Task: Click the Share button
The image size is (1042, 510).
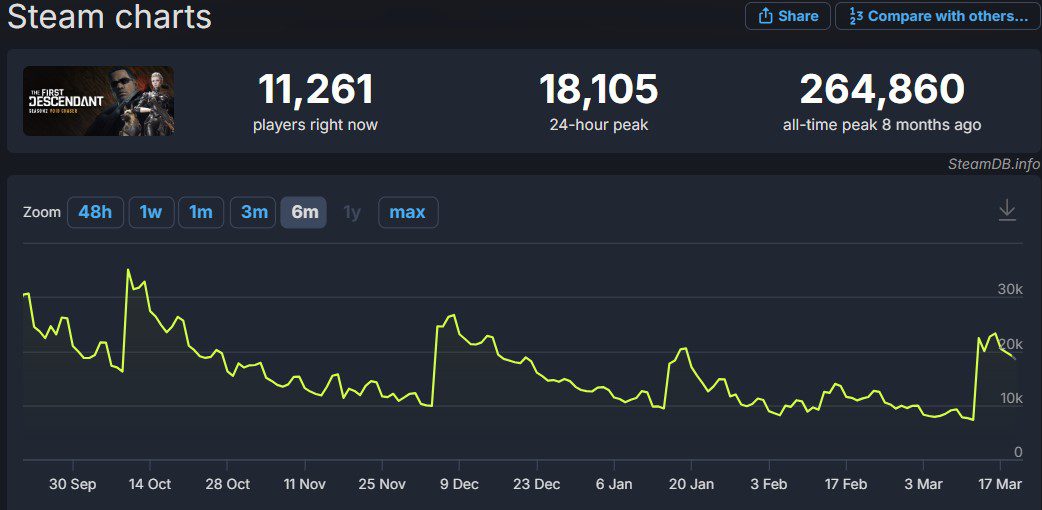Action: click(788, 16)
